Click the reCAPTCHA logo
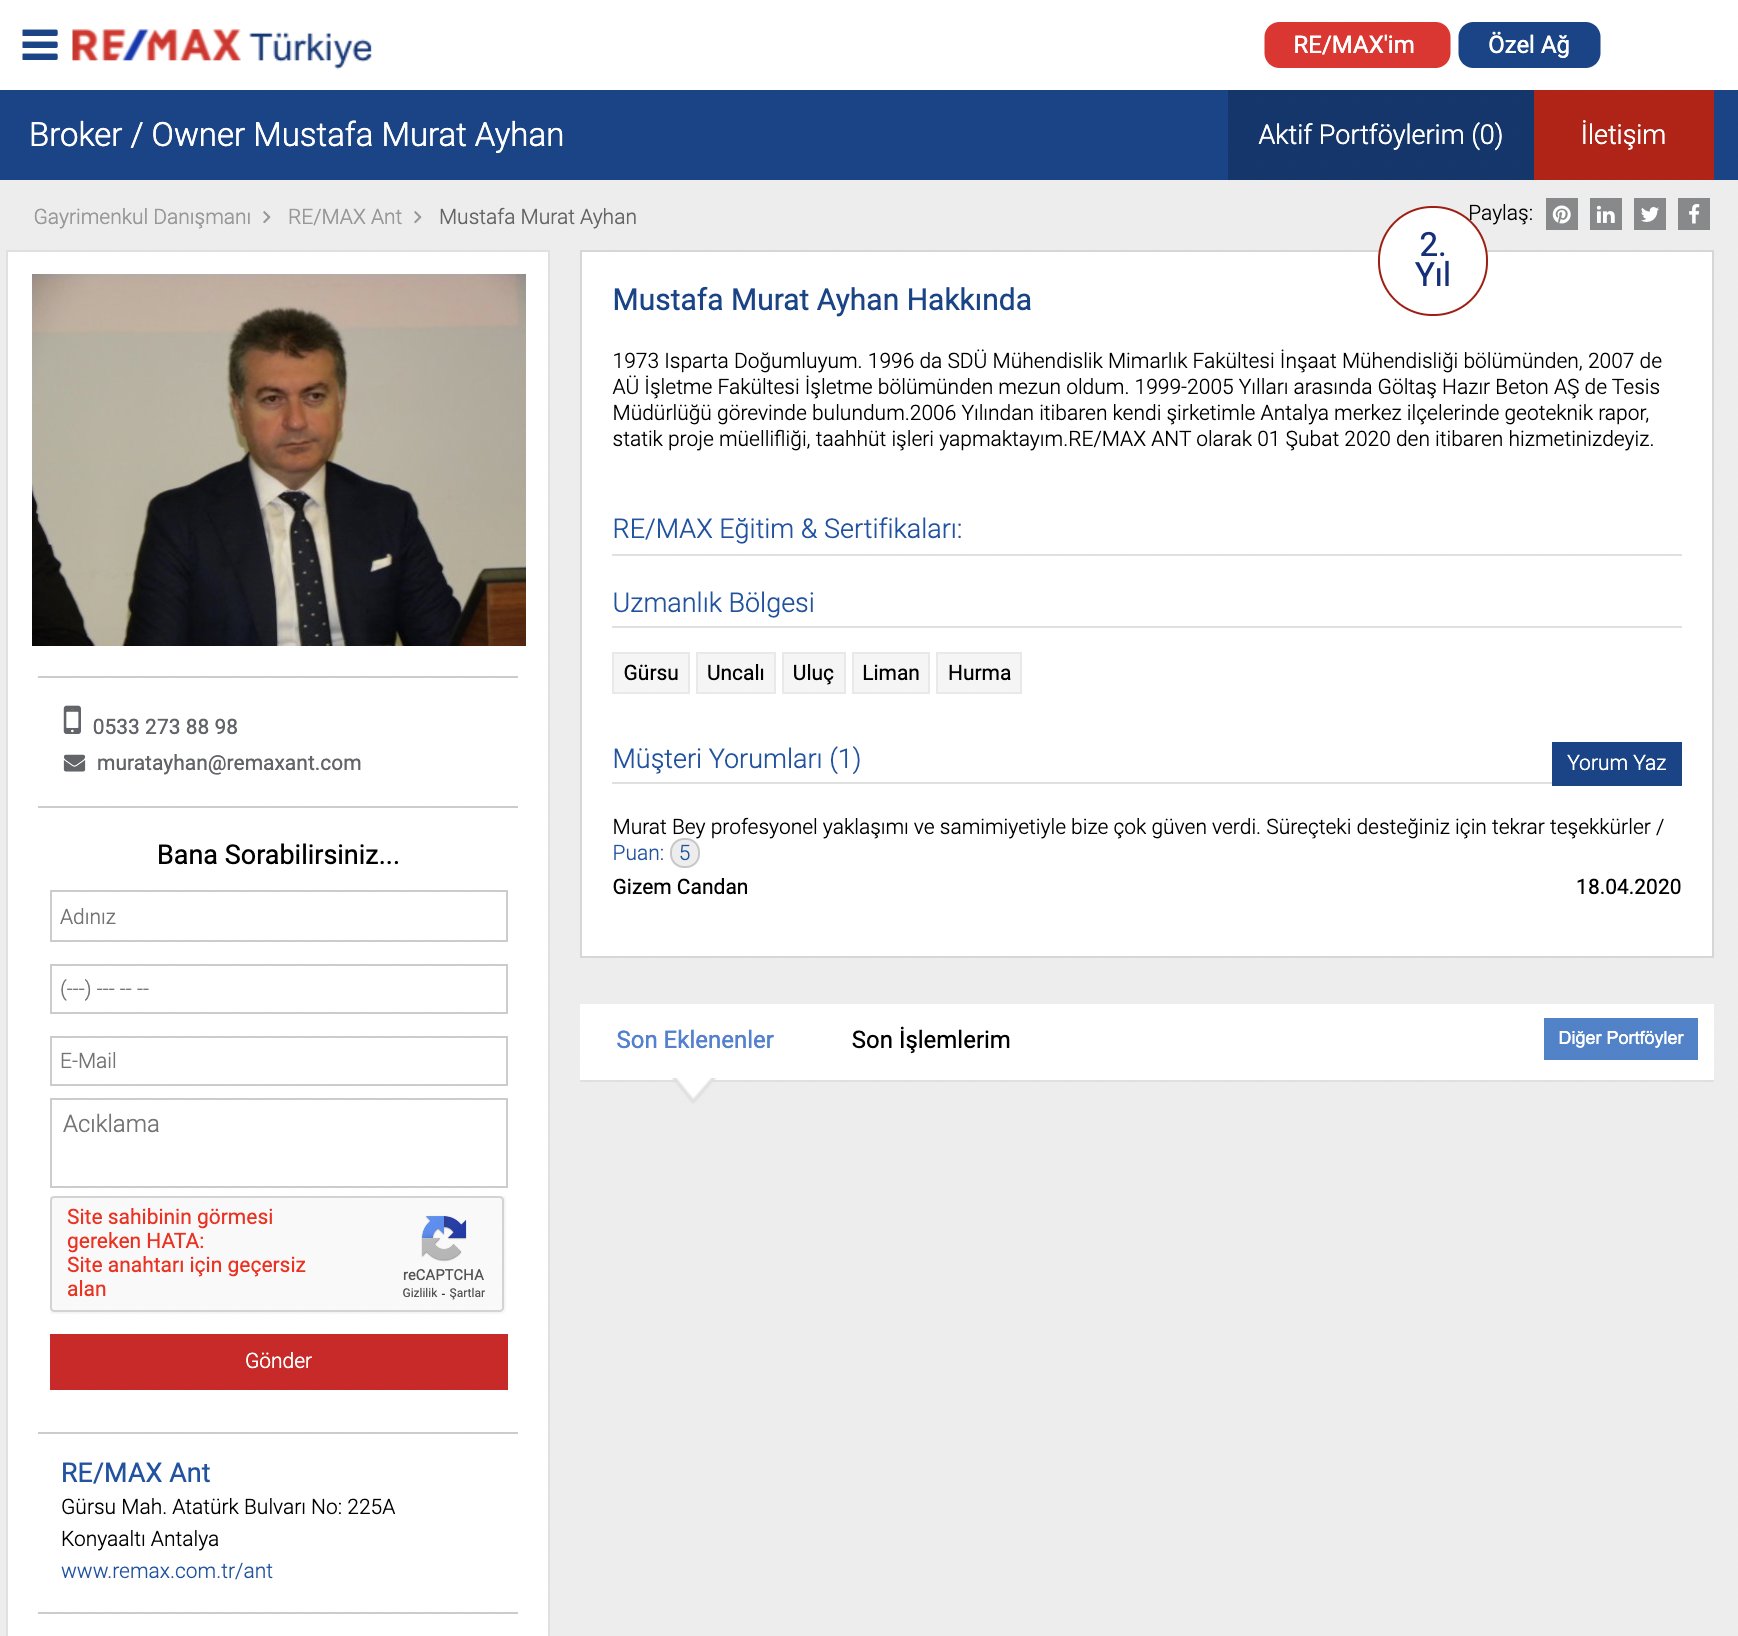 443,1238
